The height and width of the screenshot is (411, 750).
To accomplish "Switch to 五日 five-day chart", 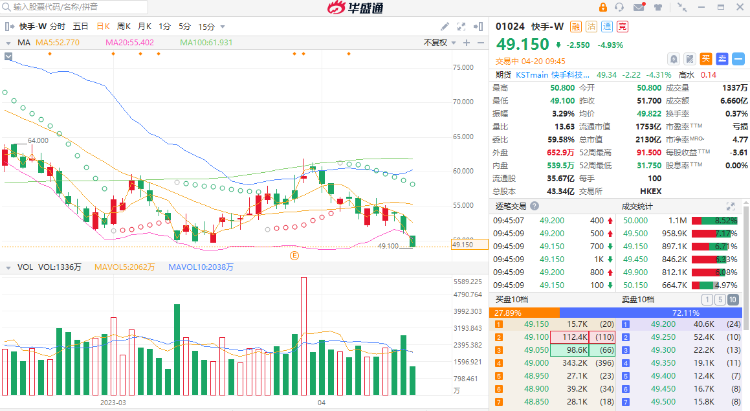I will coord(80,26).
